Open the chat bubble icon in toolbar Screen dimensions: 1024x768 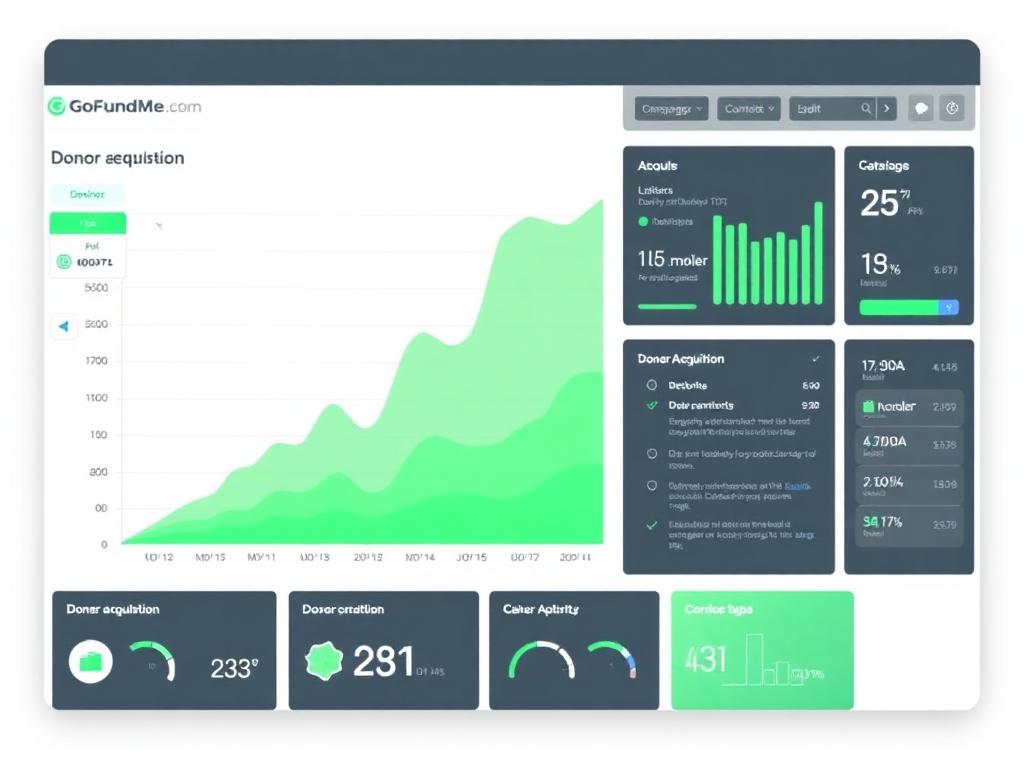click(921, 108)
